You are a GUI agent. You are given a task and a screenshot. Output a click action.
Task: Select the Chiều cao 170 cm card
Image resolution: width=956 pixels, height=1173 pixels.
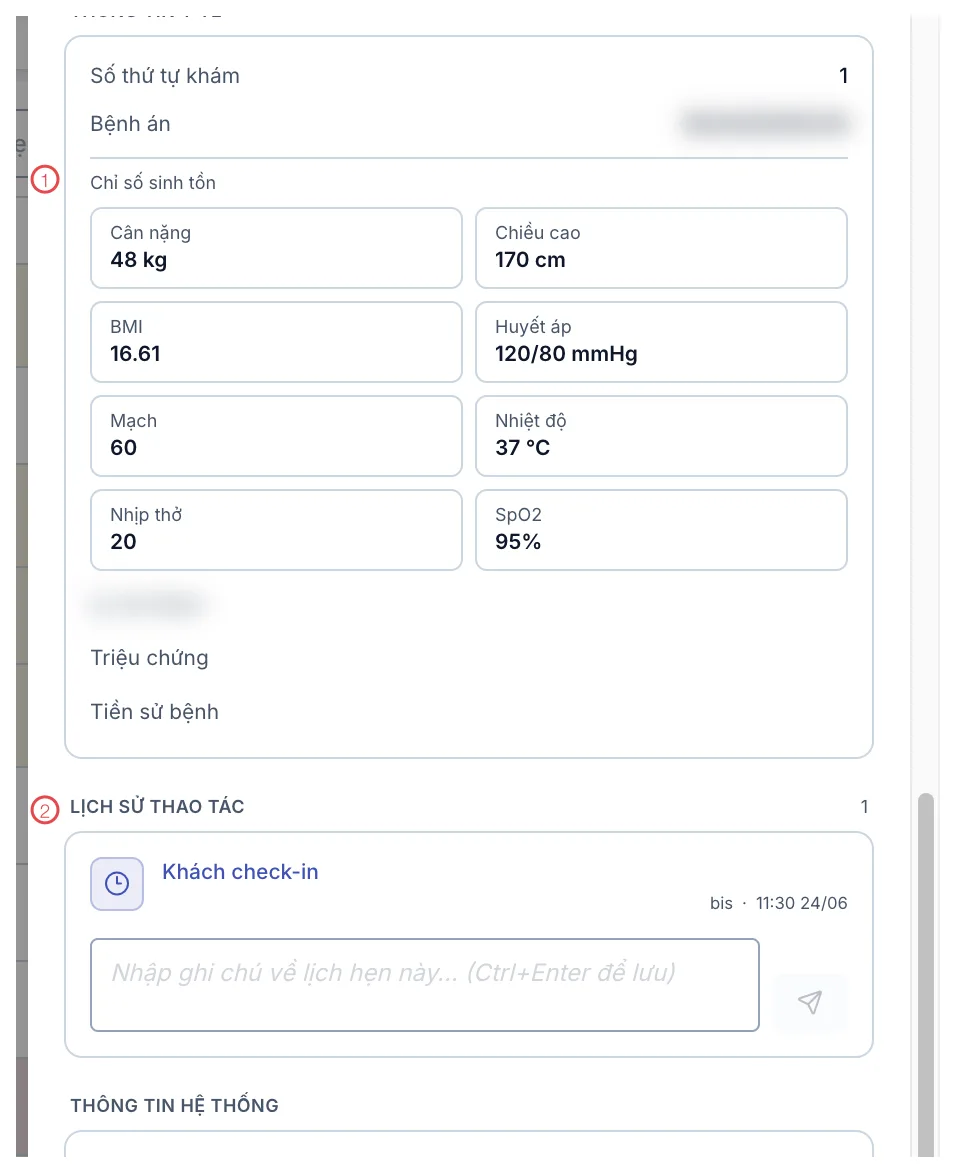click(661, 248)
